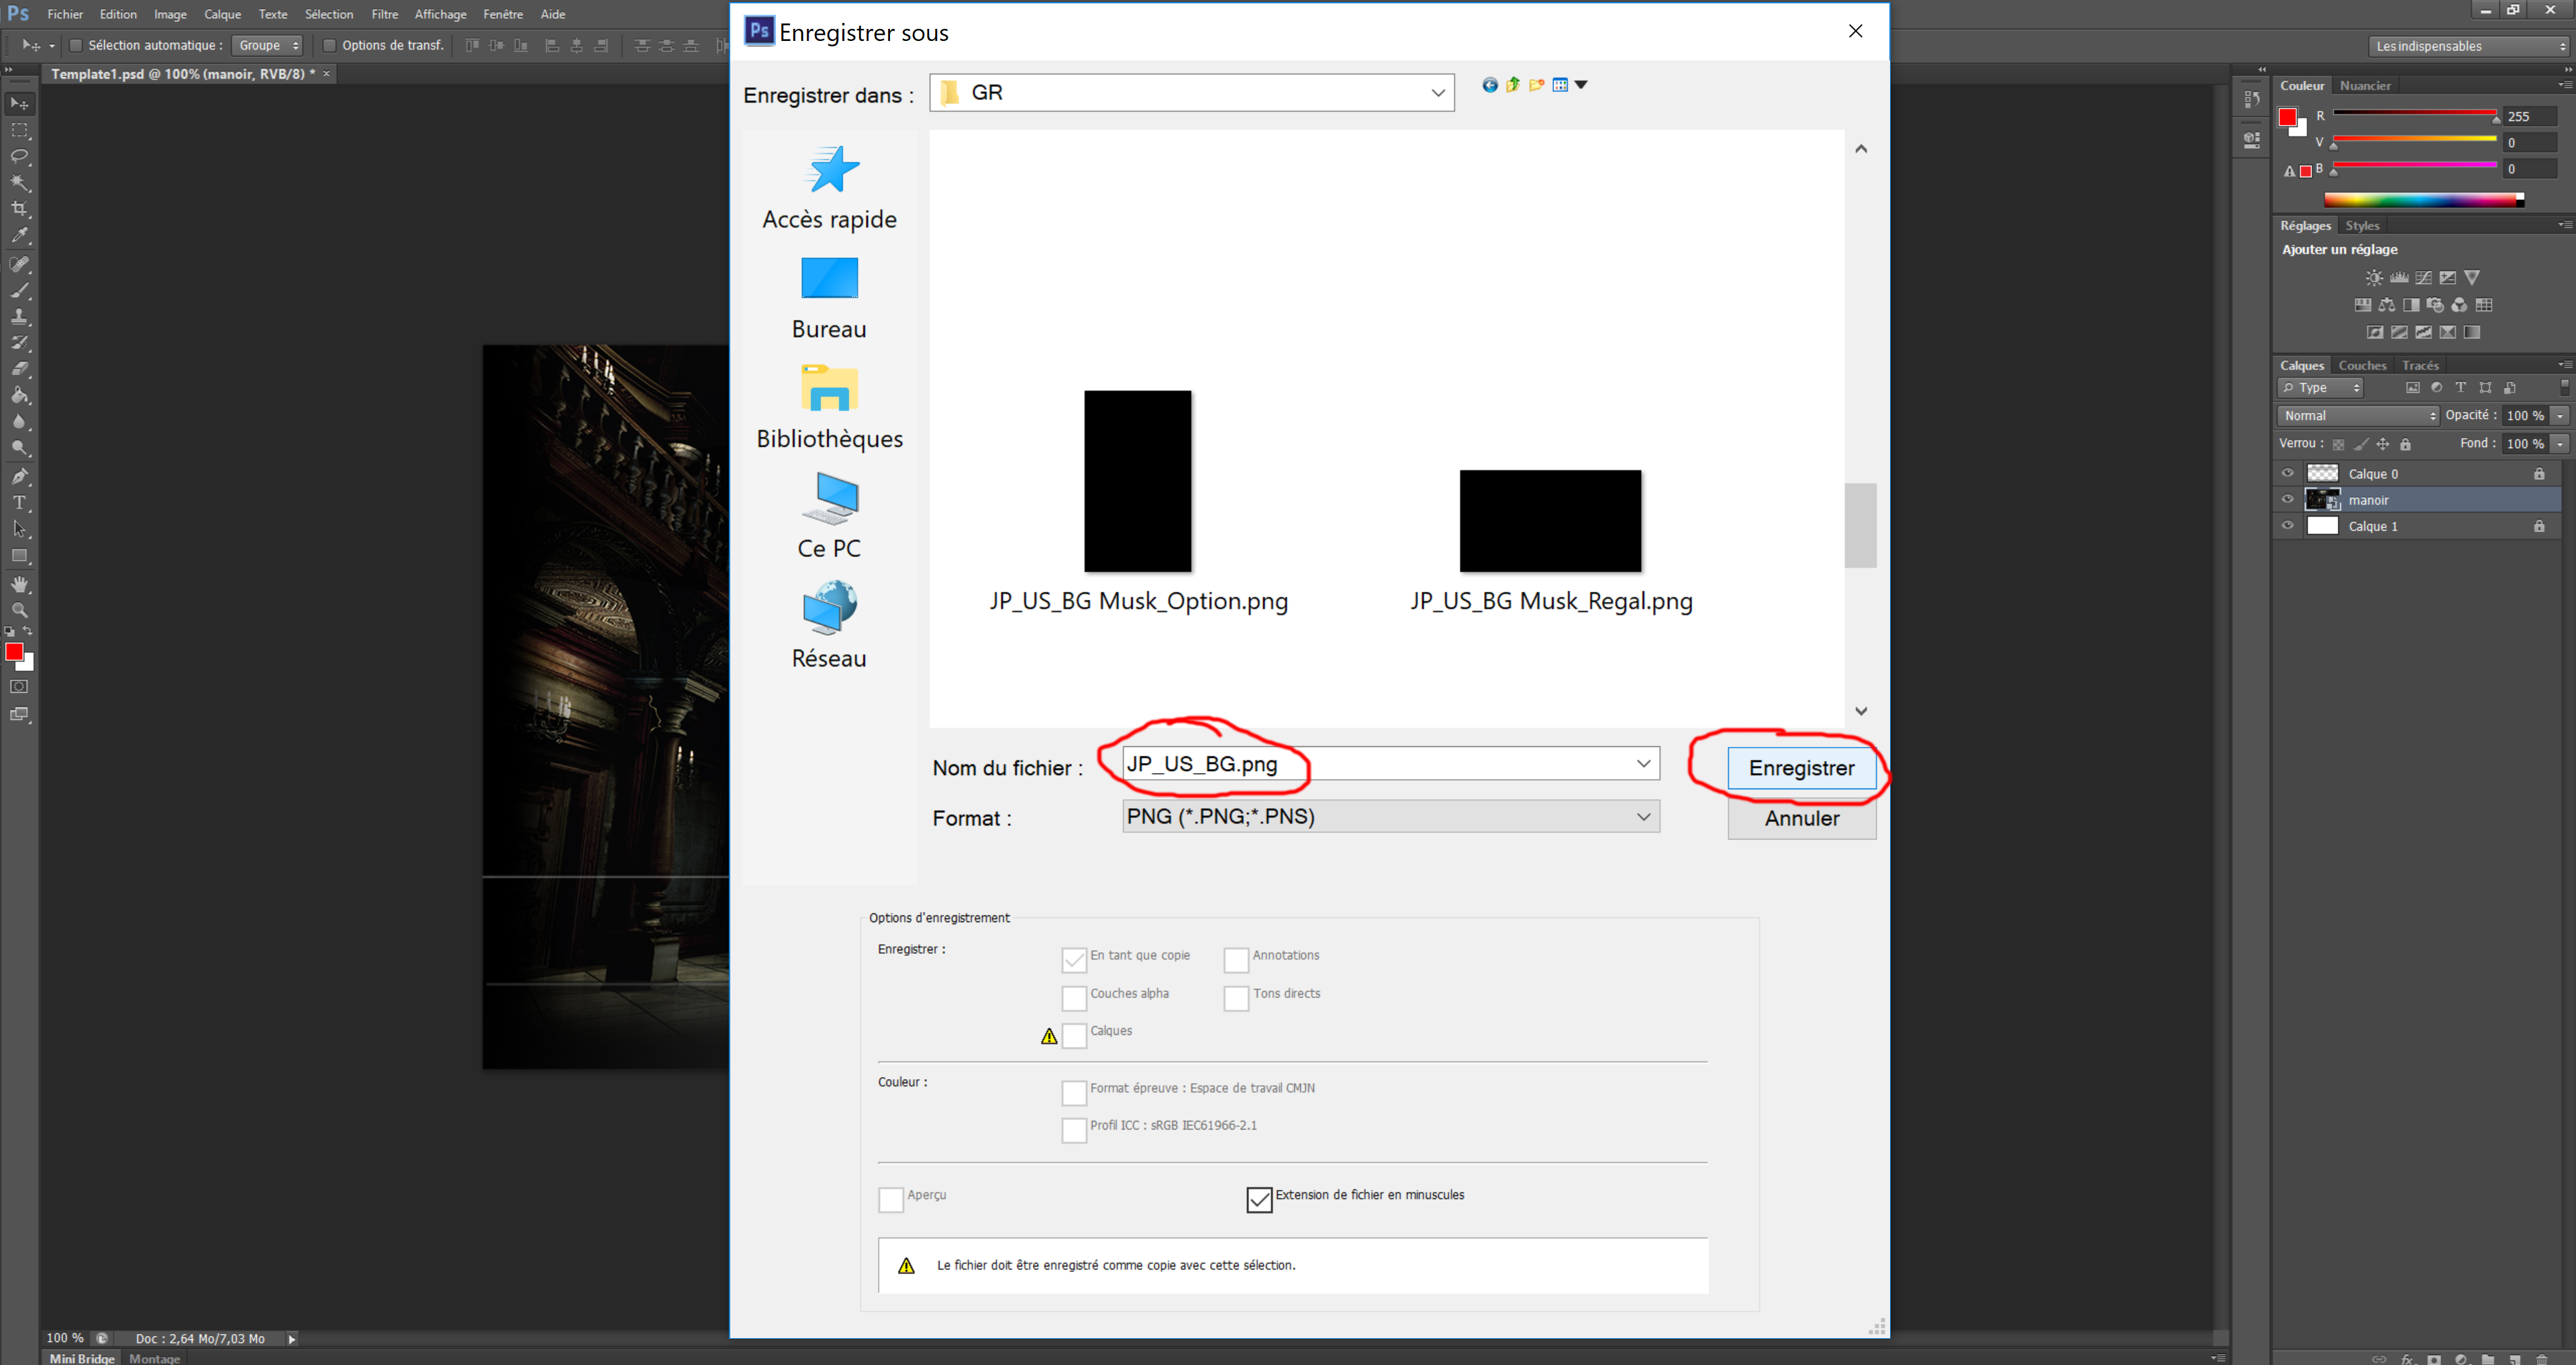
Task: Open the Filtre menu
Action: click(384, 14)
